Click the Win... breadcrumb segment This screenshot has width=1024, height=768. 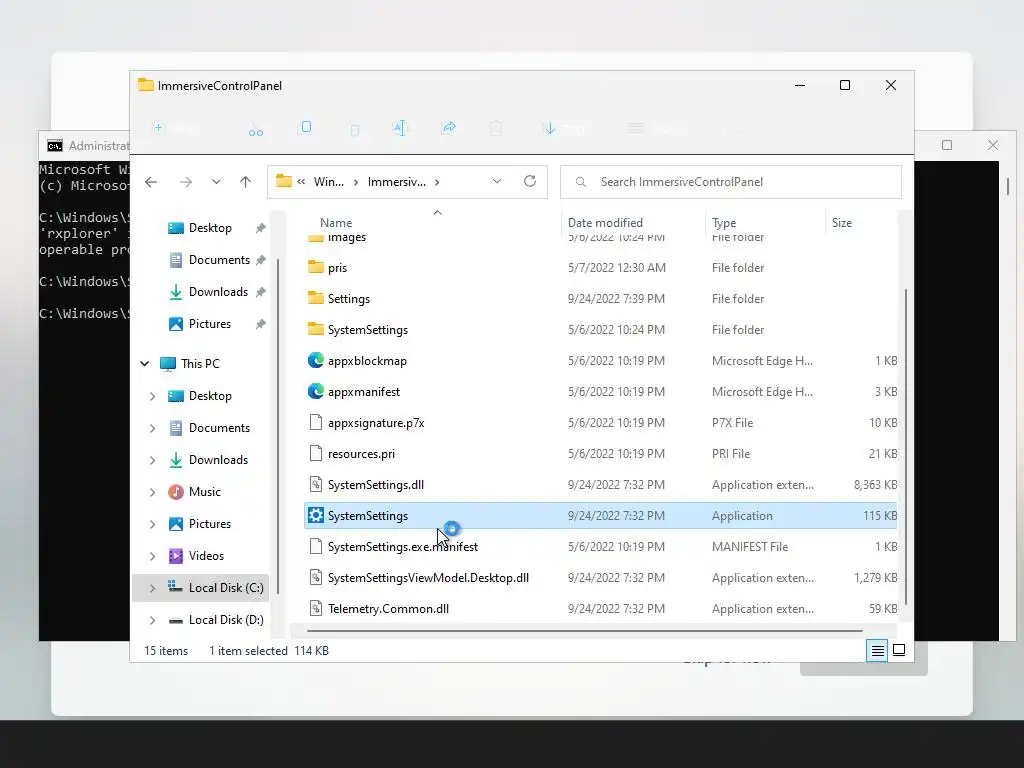(328, 182)
